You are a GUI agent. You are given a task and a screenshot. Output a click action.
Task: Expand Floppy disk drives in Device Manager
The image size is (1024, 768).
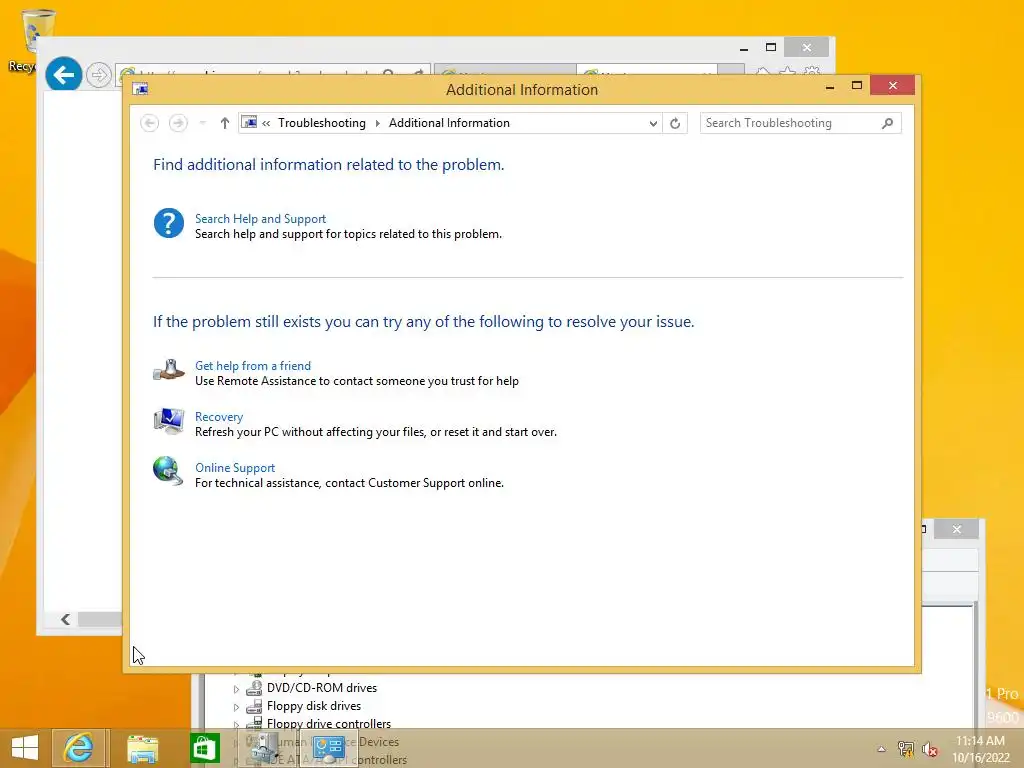236,707
